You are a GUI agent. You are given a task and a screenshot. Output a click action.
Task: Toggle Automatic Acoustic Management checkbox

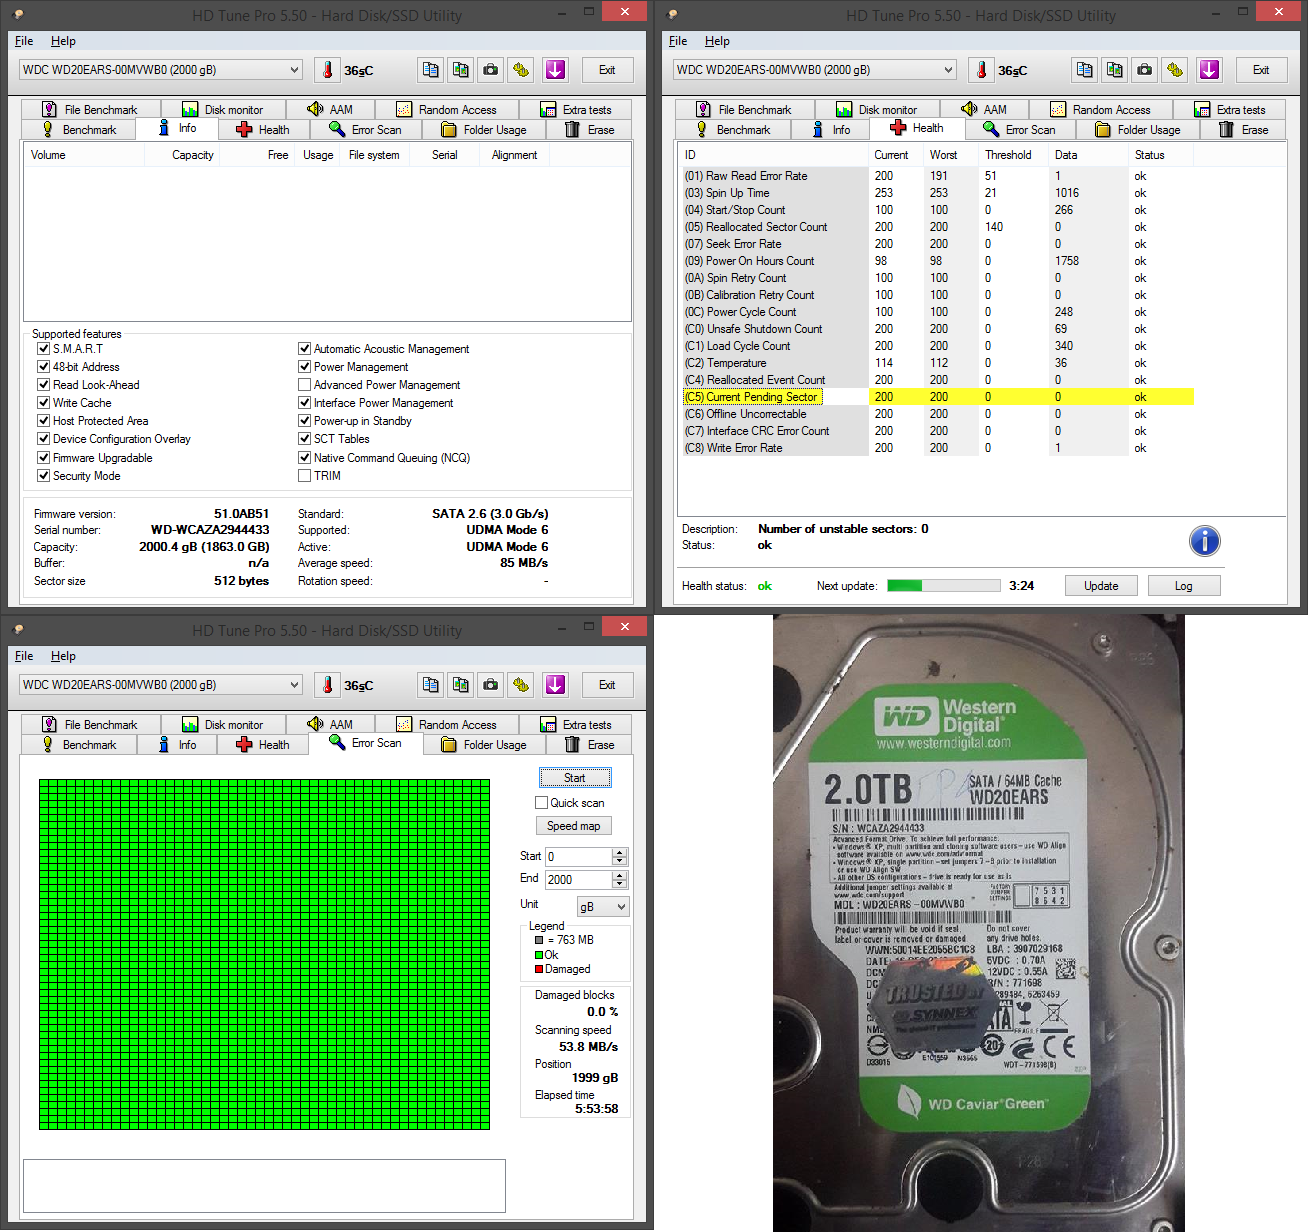point(305,349)
